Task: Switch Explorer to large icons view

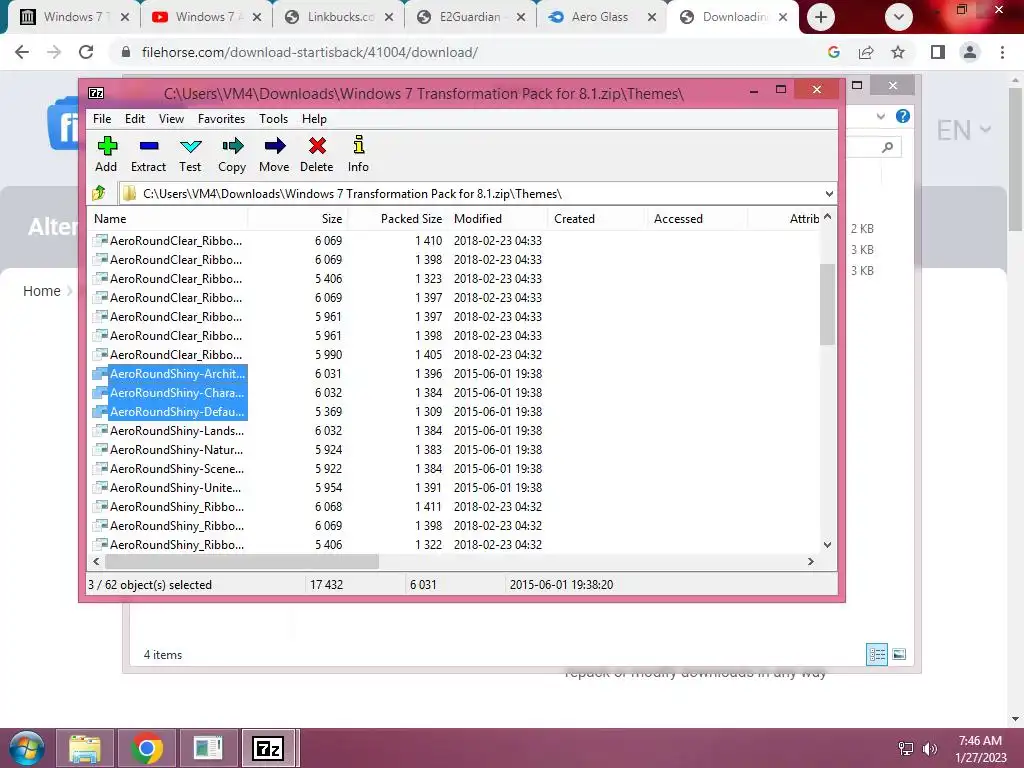Action: click(899, 654)
